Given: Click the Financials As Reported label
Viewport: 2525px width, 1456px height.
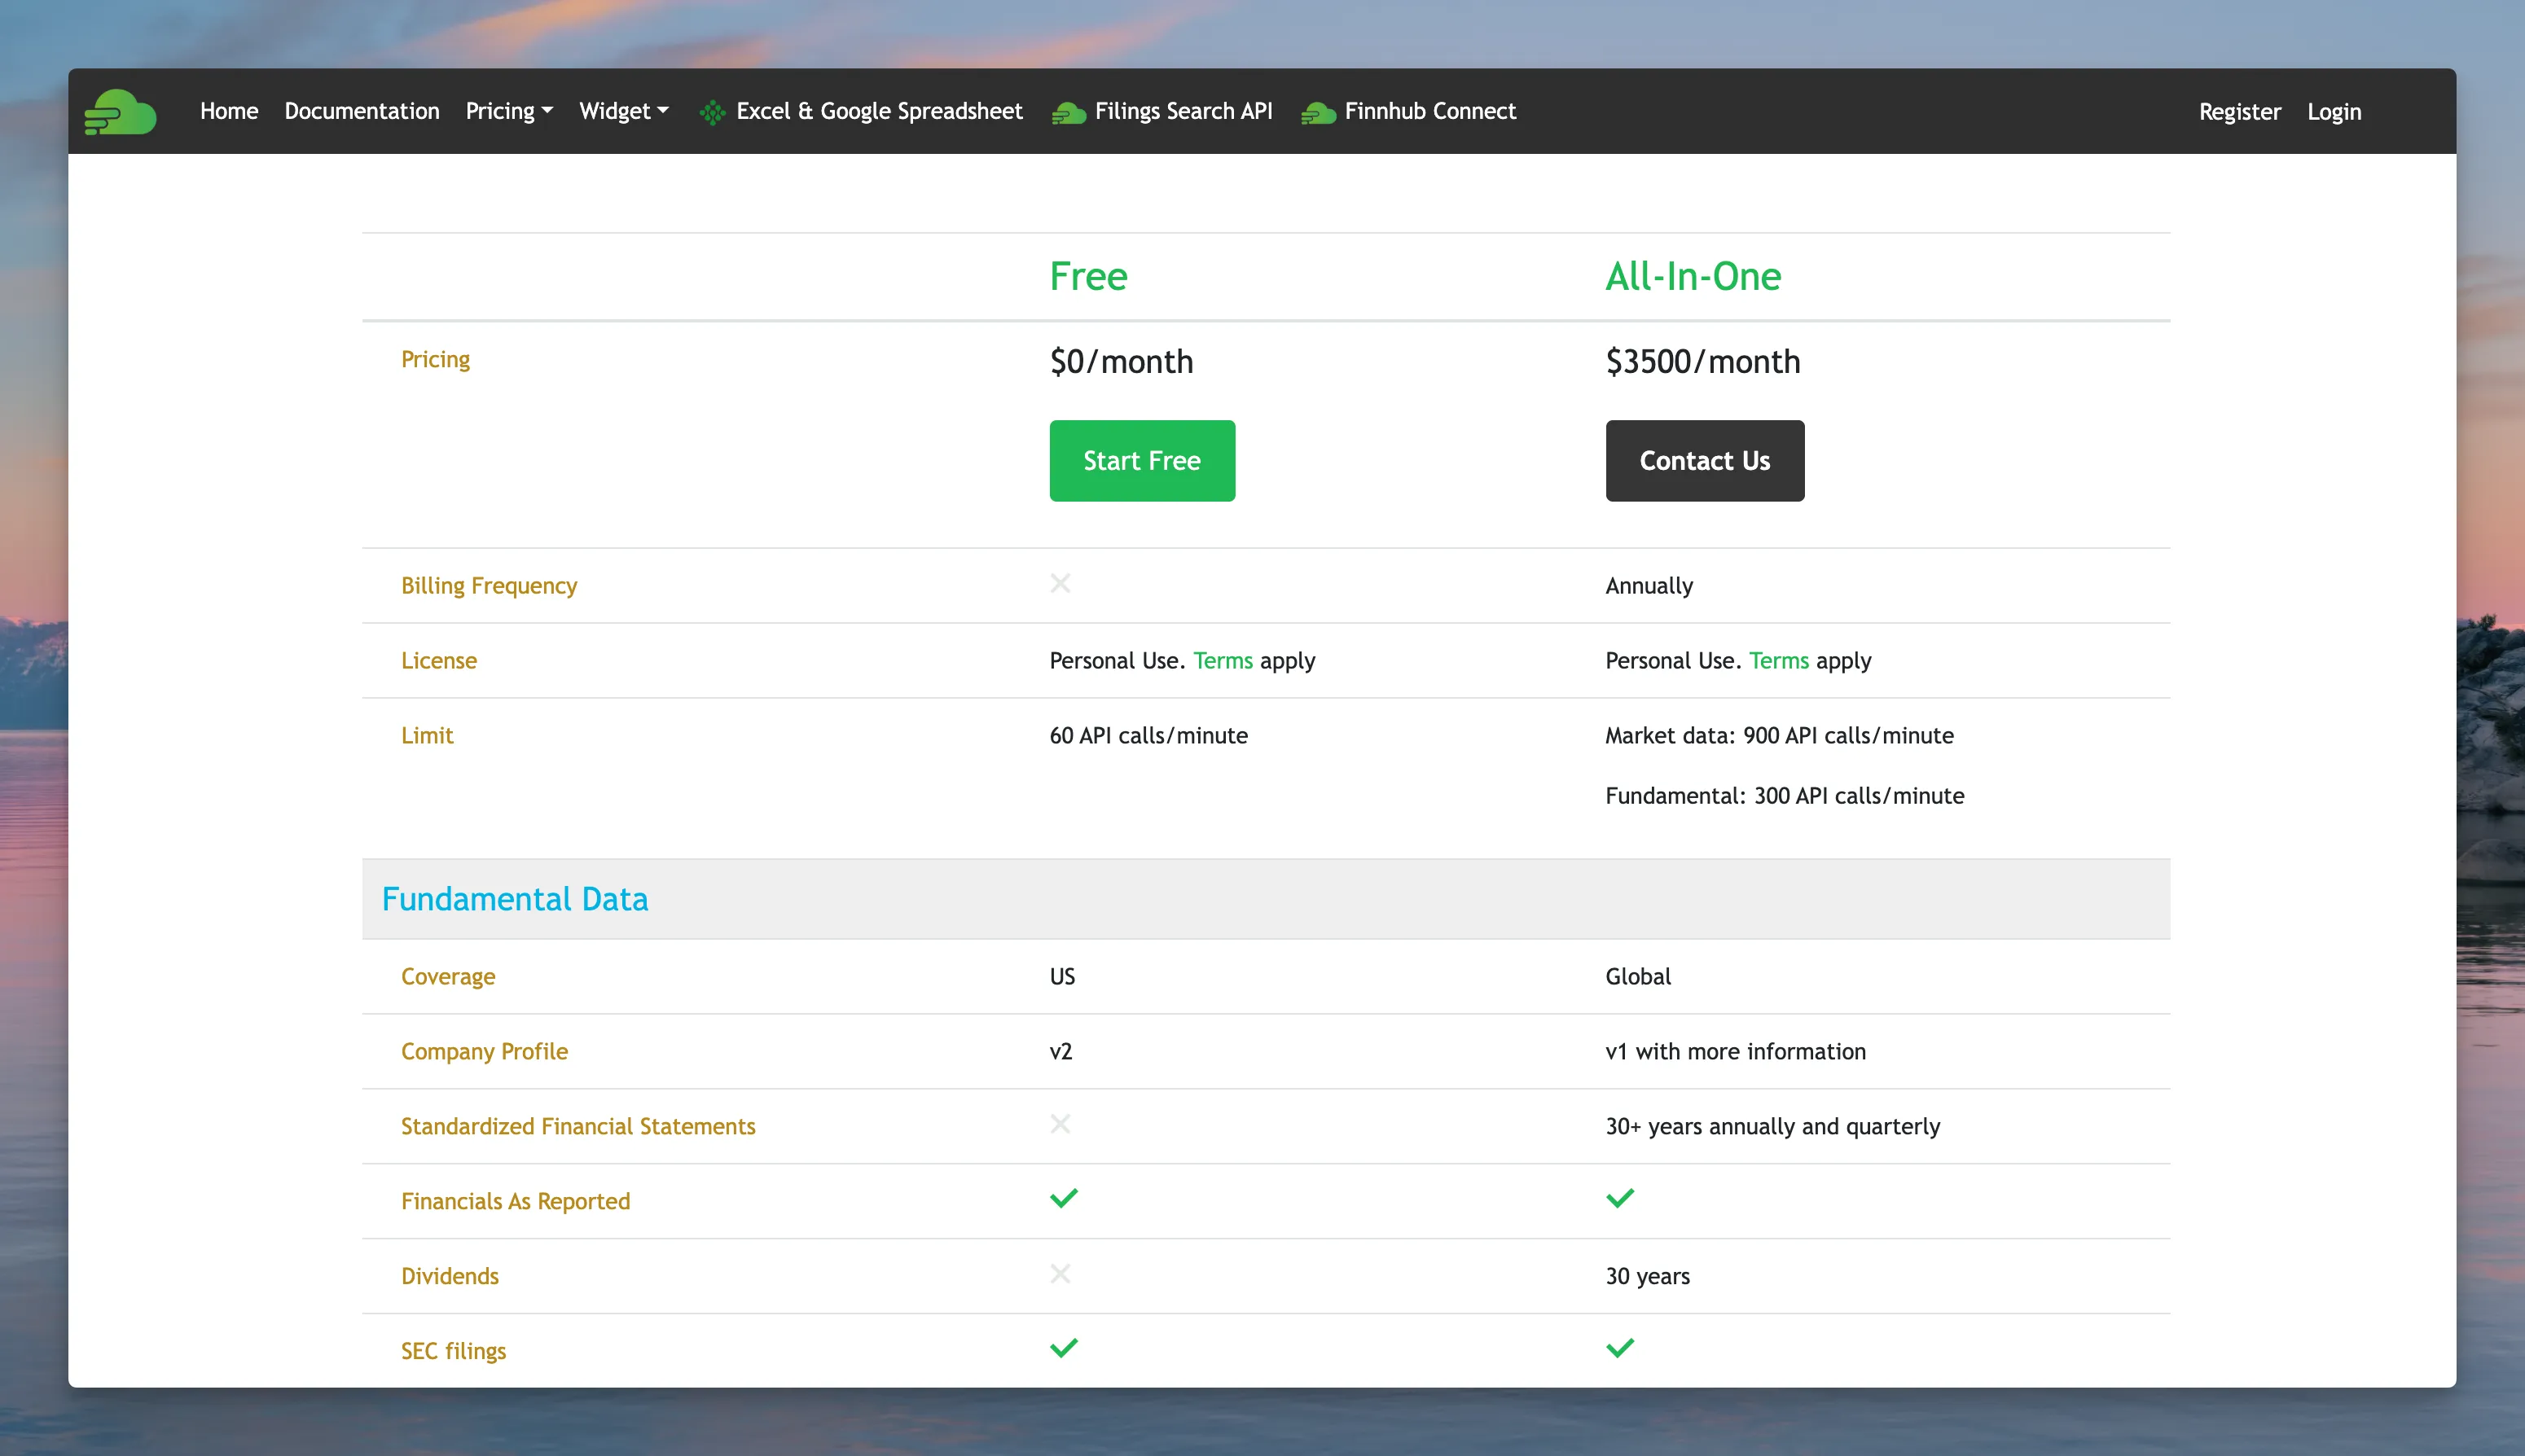Looking at the screenshot, I should 515,1202.
